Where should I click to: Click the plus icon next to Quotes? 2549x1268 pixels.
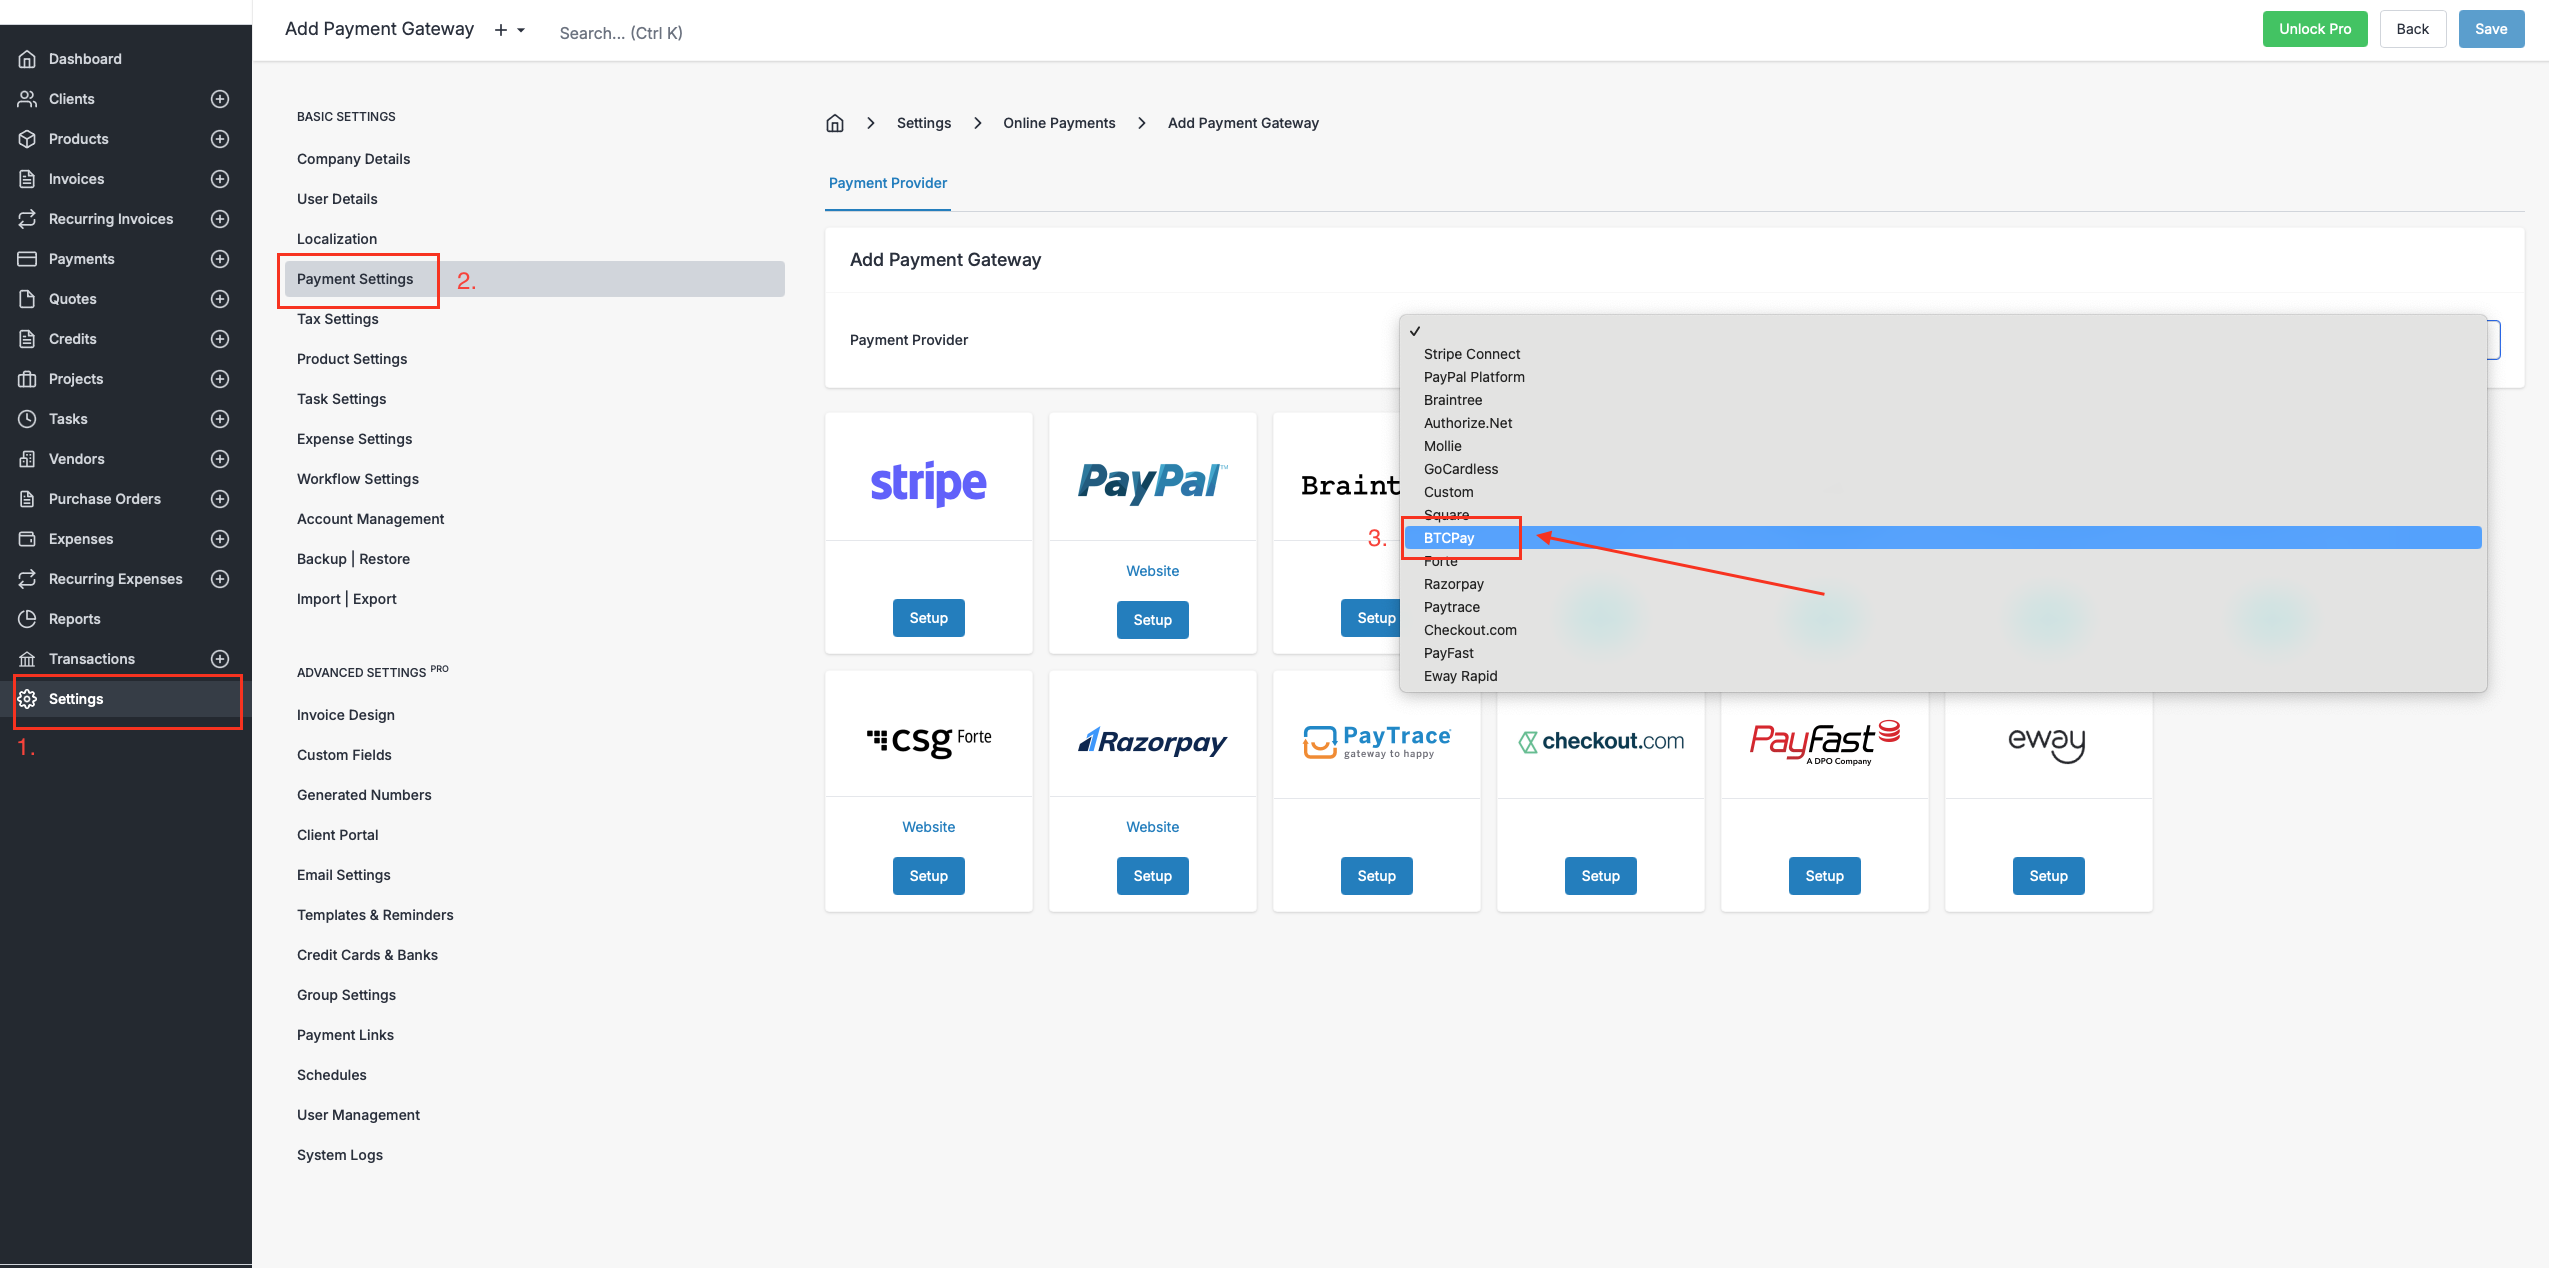219,298
